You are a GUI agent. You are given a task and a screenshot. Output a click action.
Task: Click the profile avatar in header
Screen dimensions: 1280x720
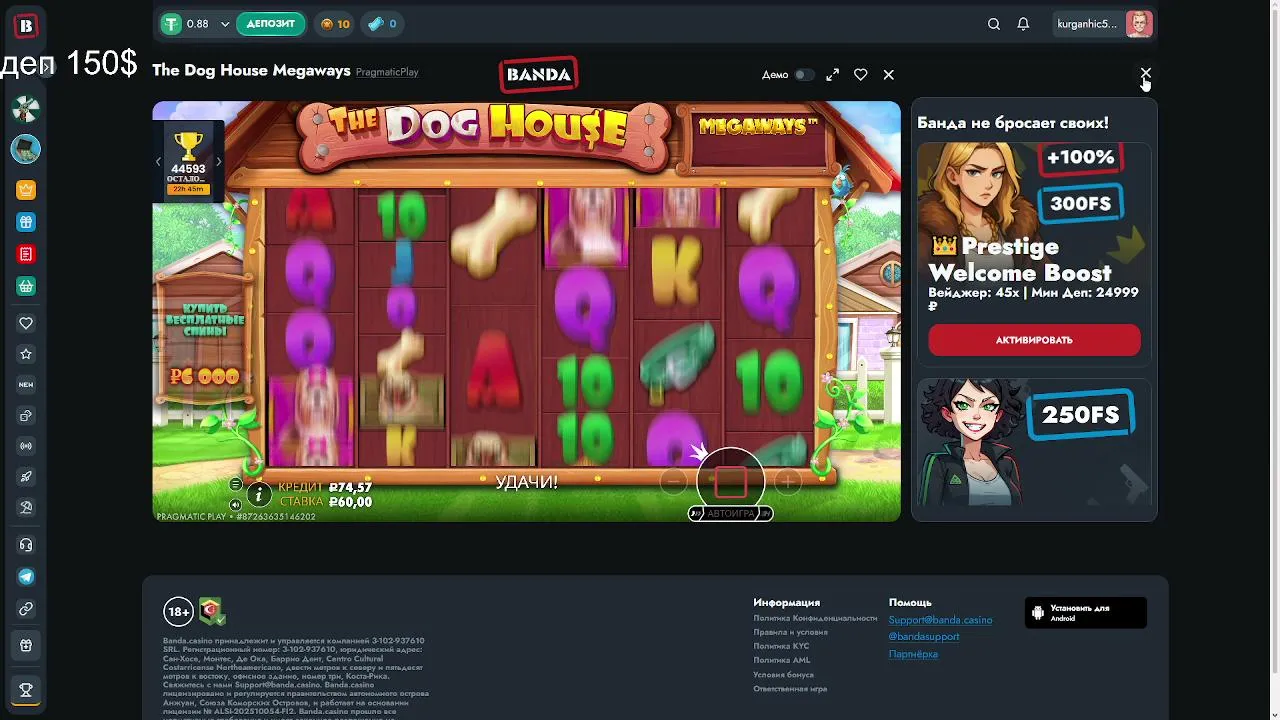point(1139,24)
